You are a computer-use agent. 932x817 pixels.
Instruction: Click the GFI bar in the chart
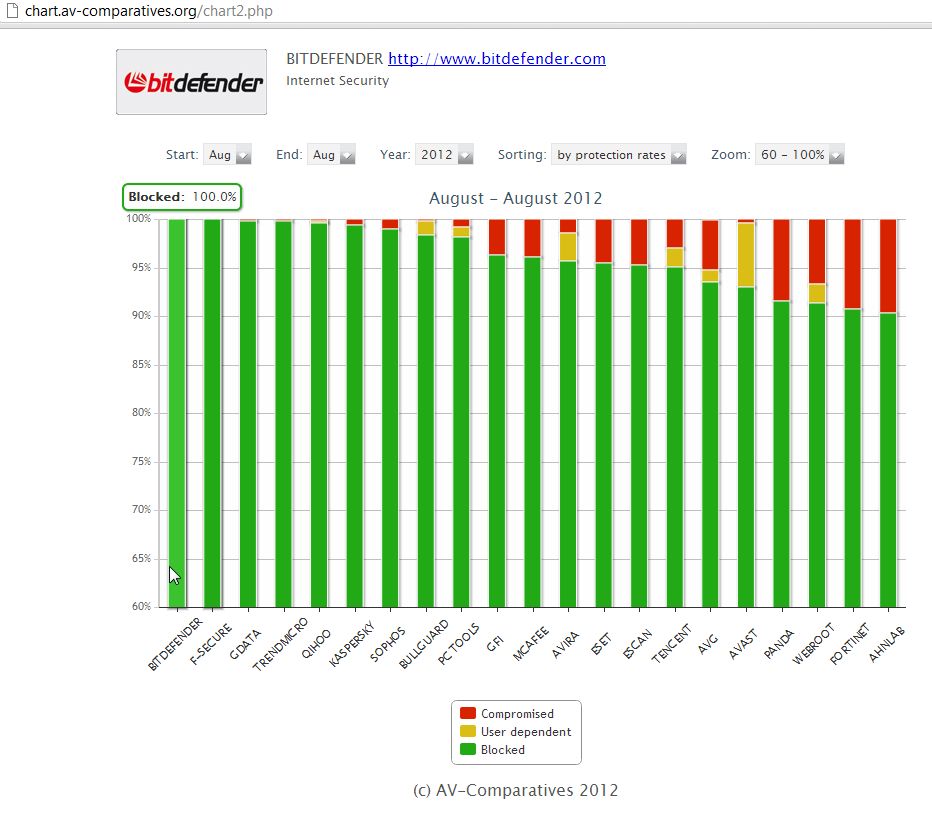click(x=497, y=413)
